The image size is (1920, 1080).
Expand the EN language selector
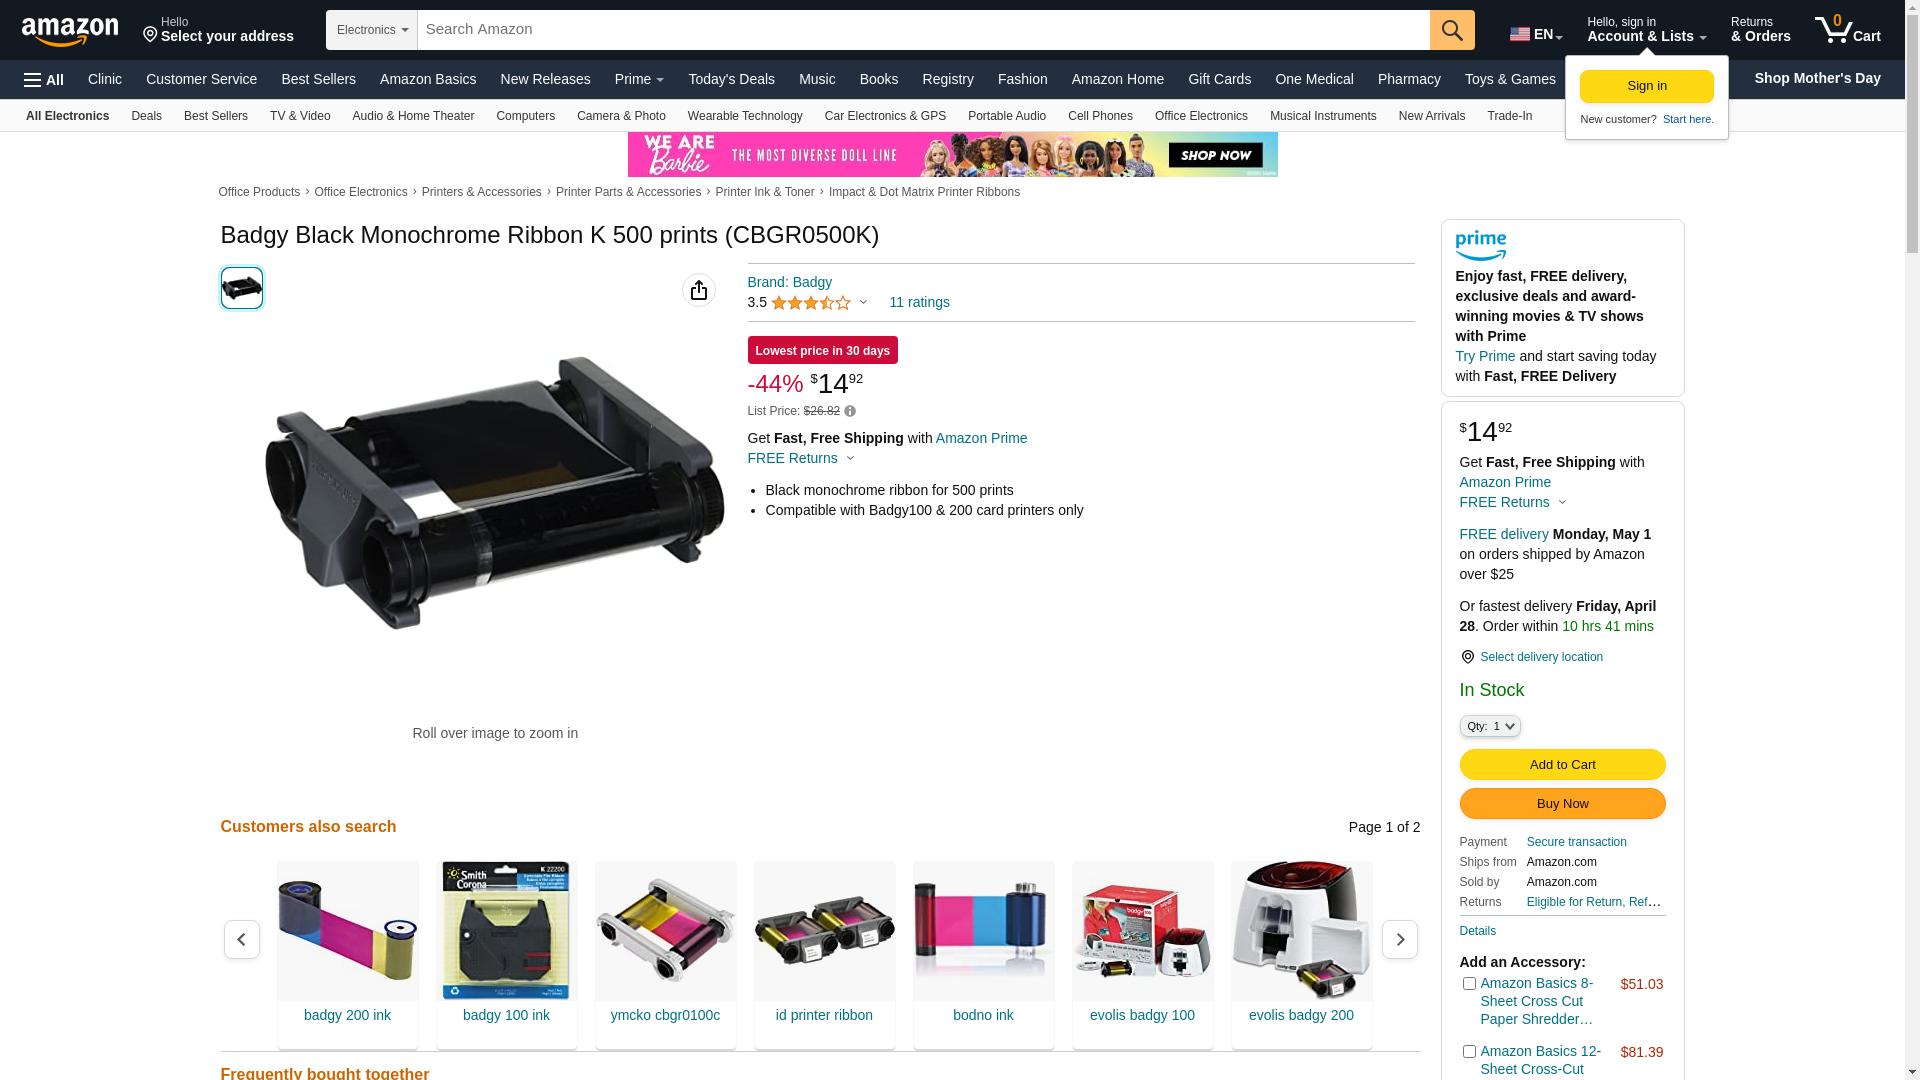(x=1536, y=34)
